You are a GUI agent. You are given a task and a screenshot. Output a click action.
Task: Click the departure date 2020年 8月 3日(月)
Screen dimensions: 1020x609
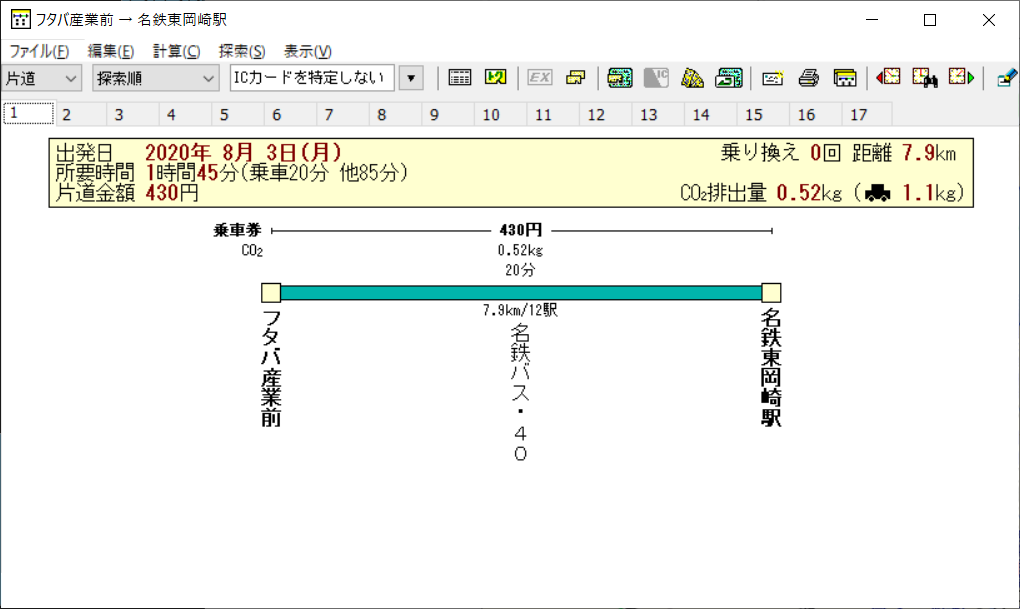243,153
